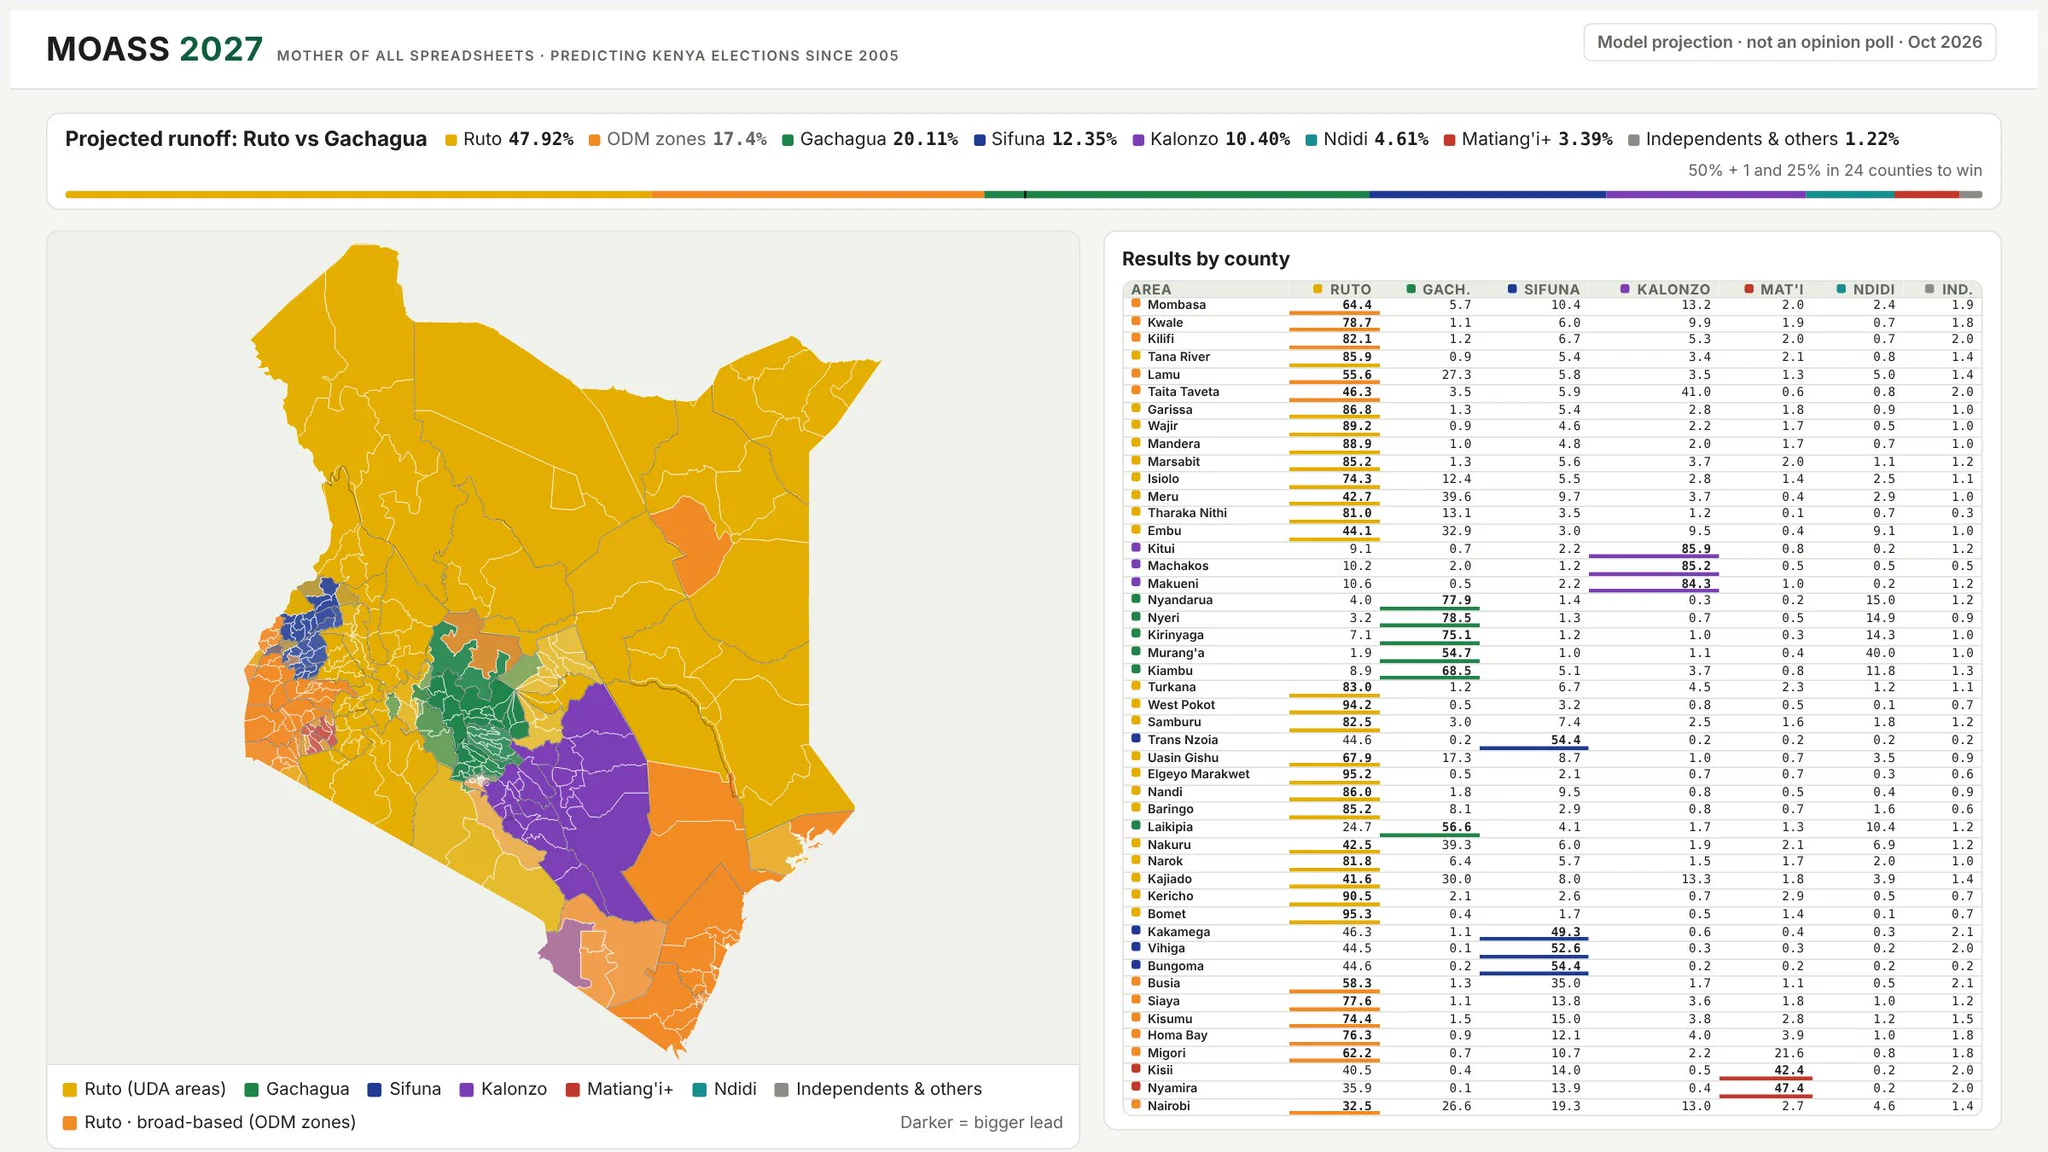Click the Sifuna blue swatch in the header legend

980,140
